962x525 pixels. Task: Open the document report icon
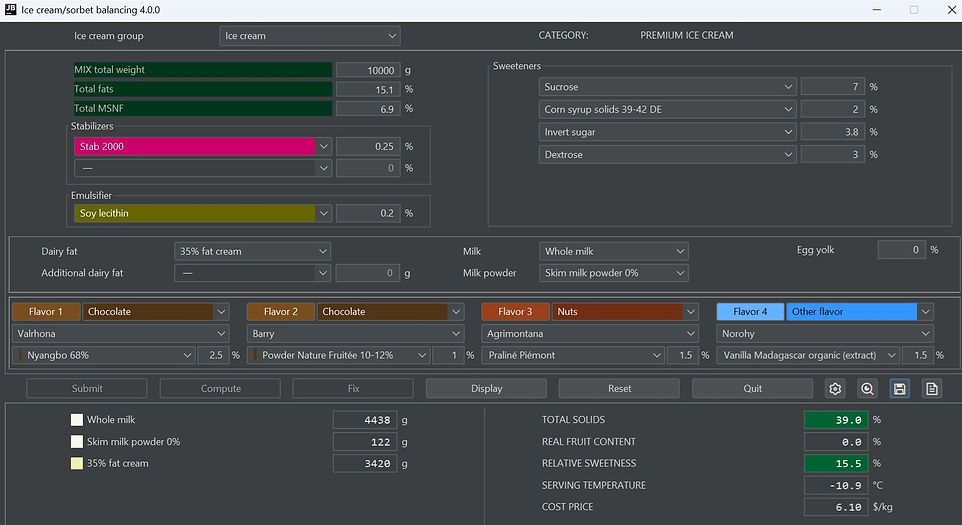pyautogui.click(x=931, y=389)
